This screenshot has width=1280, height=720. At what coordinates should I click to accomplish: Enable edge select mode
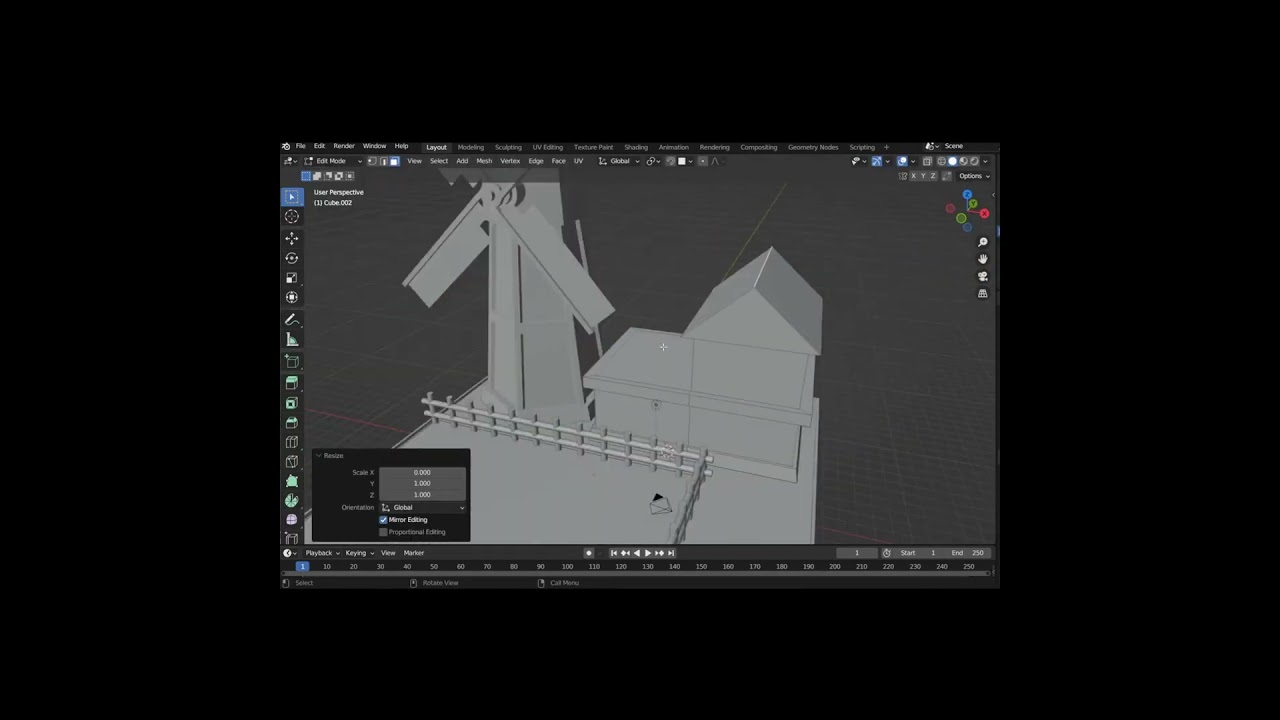[383, 161]
